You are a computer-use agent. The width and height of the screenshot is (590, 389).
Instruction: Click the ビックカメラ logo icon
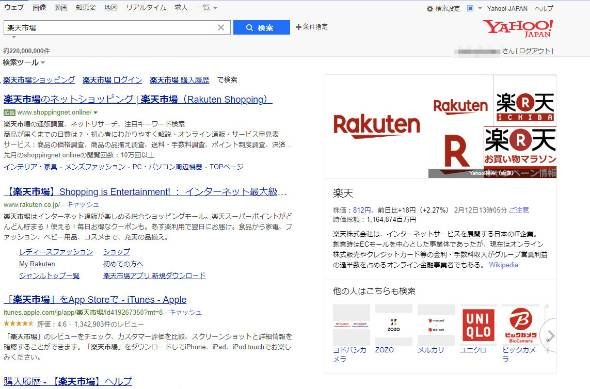(521, 325)
